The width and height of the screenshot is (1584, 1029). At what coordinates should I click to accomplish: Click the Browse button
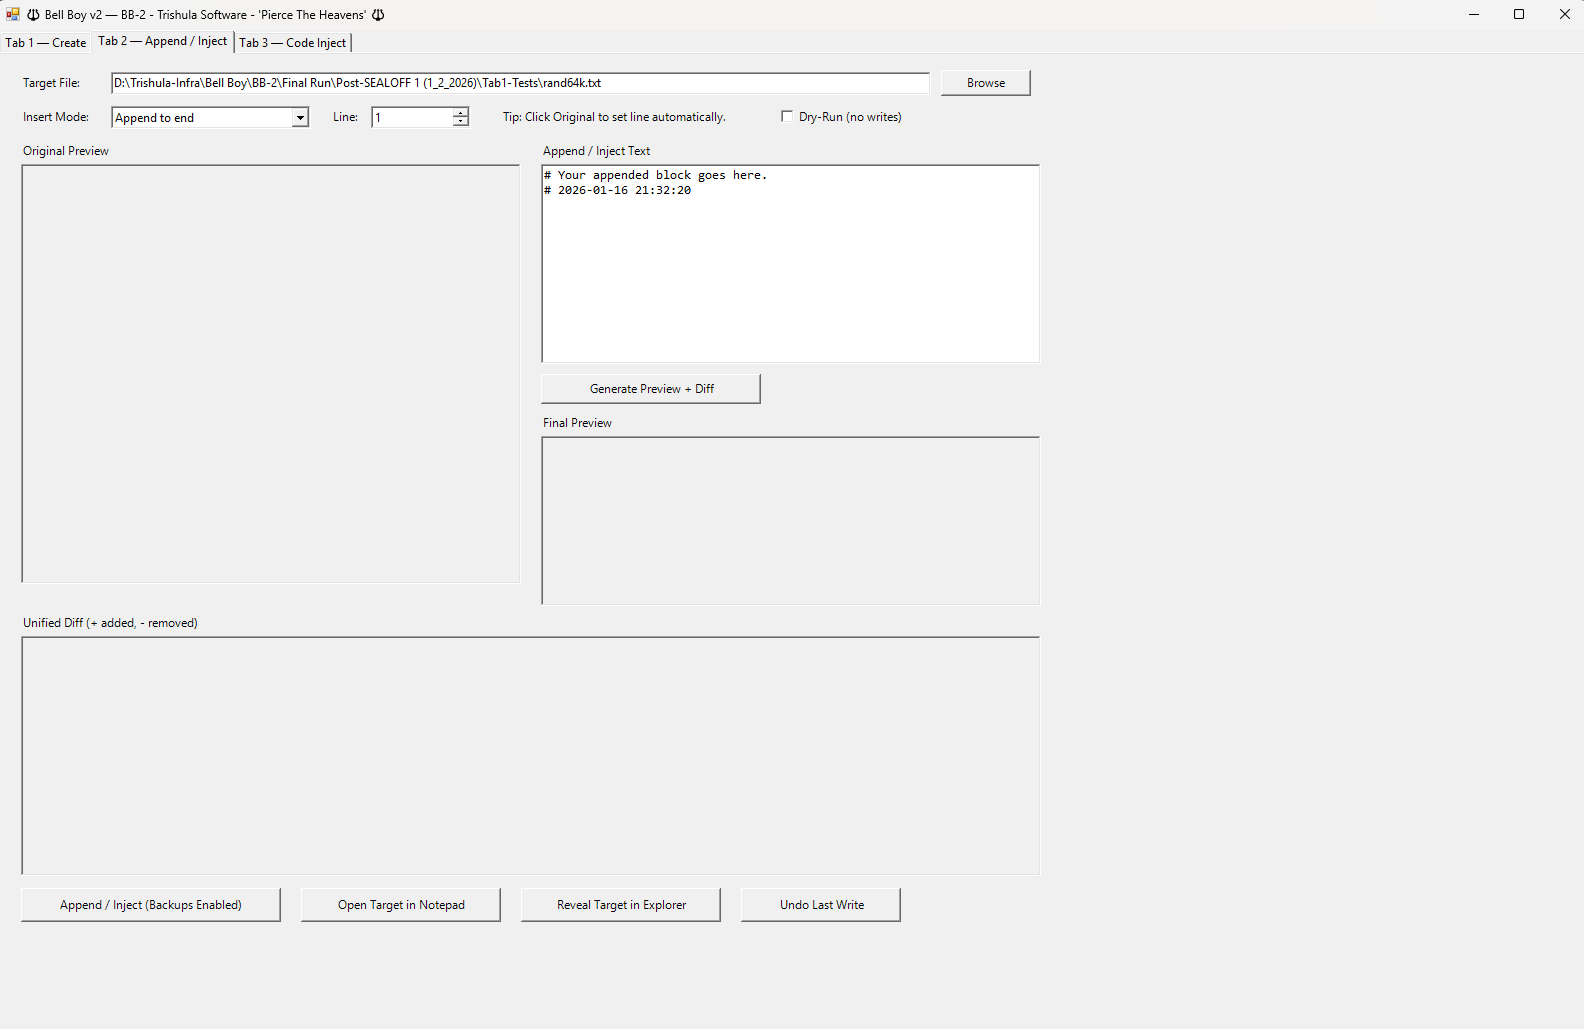click(x=986, y=83)
